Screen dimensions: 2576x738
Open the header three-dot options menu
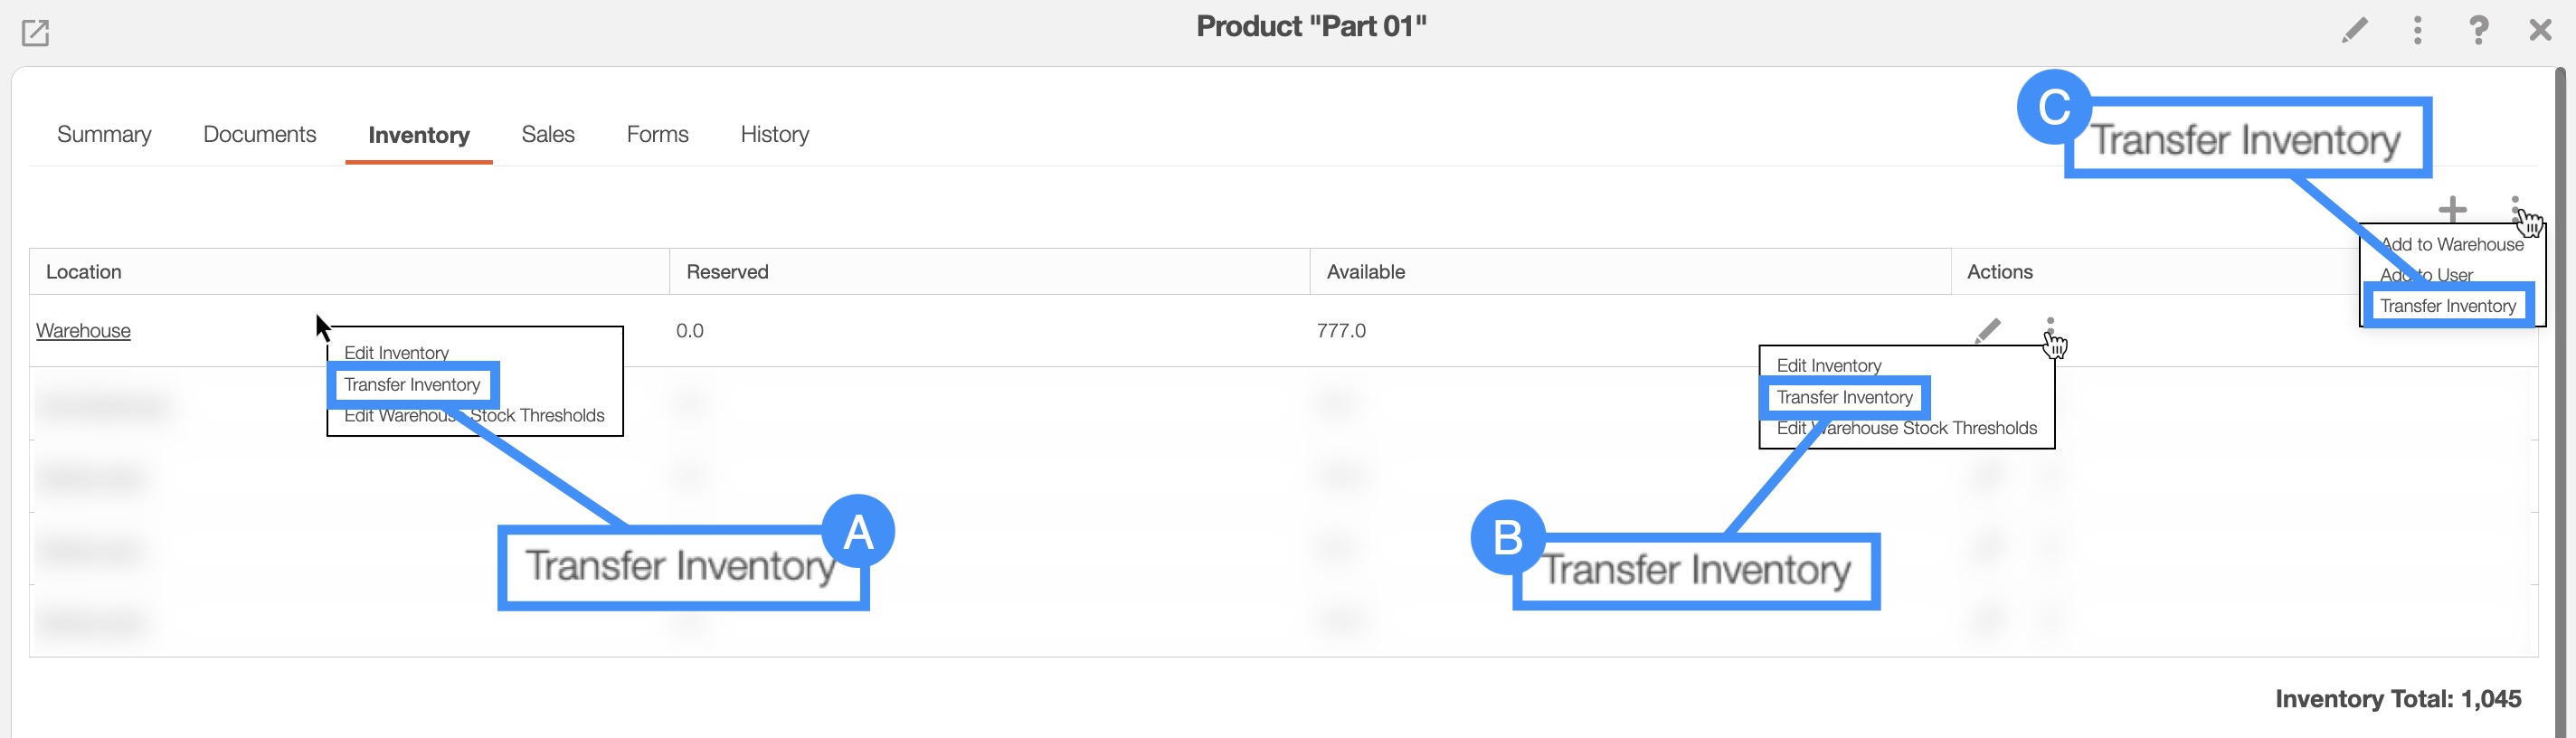coord(2417,30)
